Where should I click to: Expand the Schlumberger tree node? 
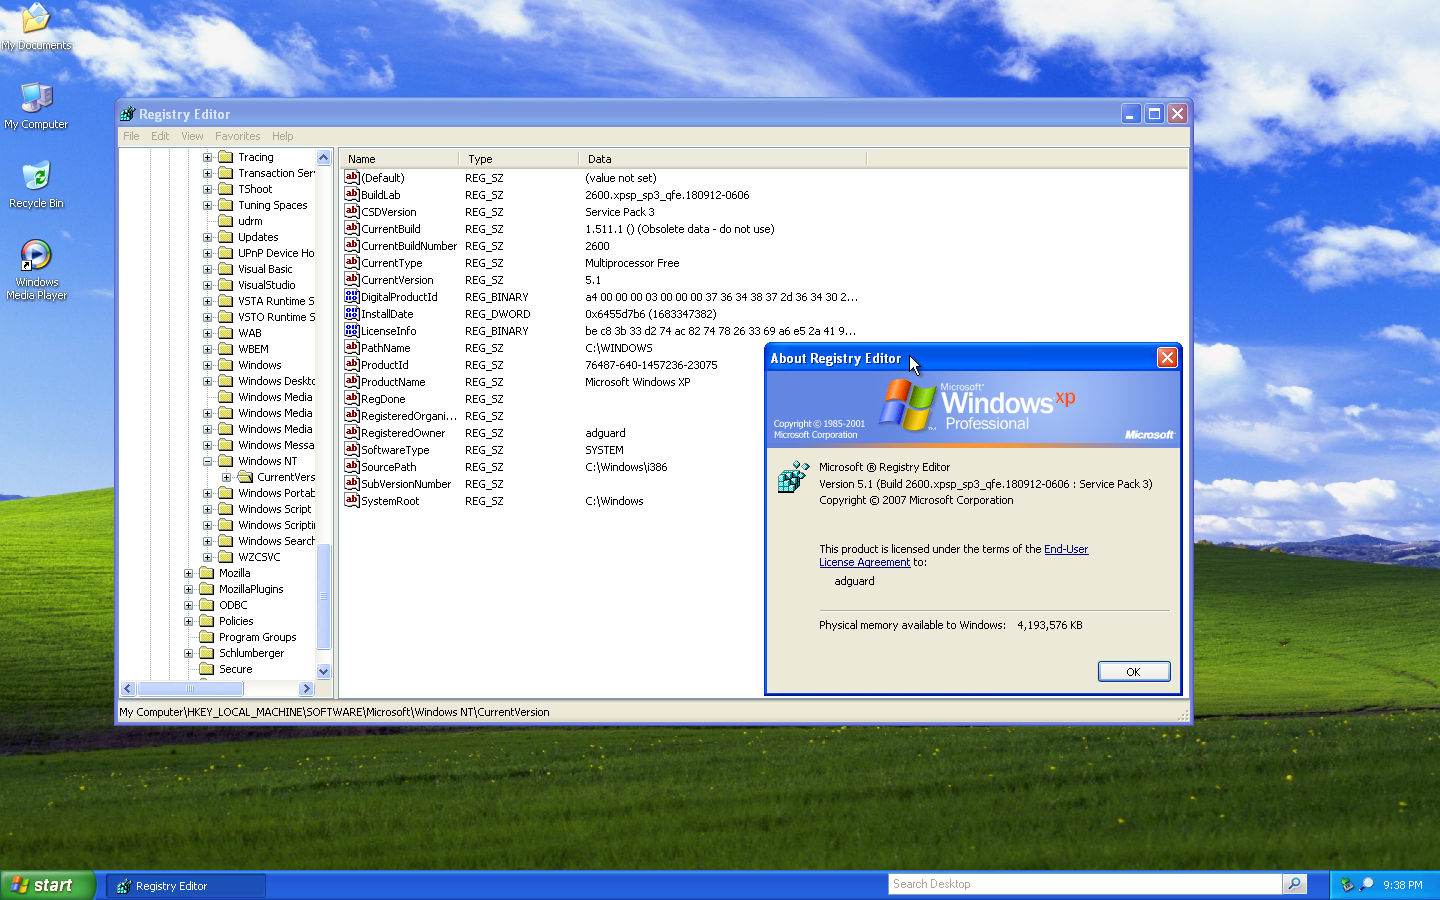(x=188, y=653)
